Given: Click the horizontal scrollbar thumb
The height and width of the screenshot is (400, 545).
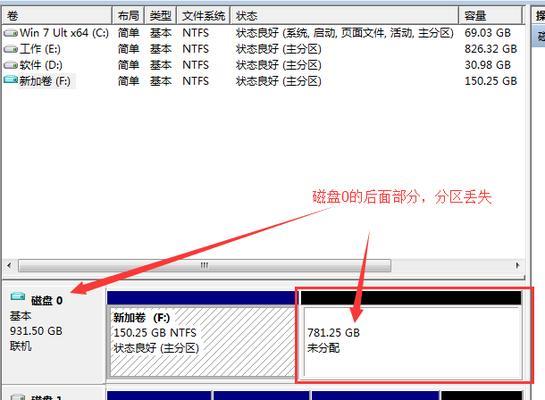Looking at the screenshot, I should point(204,266).
